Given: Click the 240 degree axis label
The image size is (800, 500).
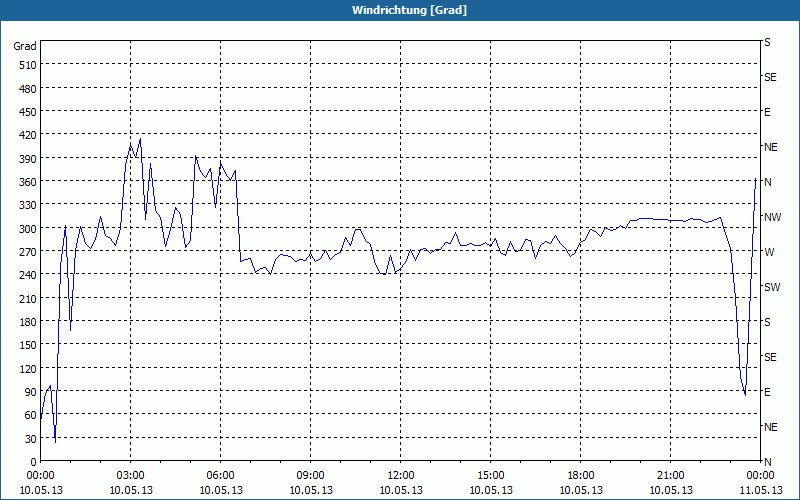Looking at the screenshot, I should [x=29, y=276].
